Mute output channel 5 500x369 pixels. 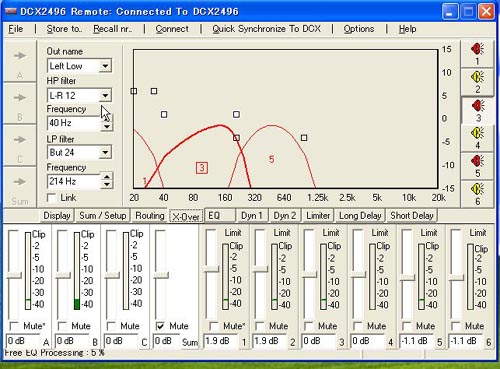click(x=407, y=326)
